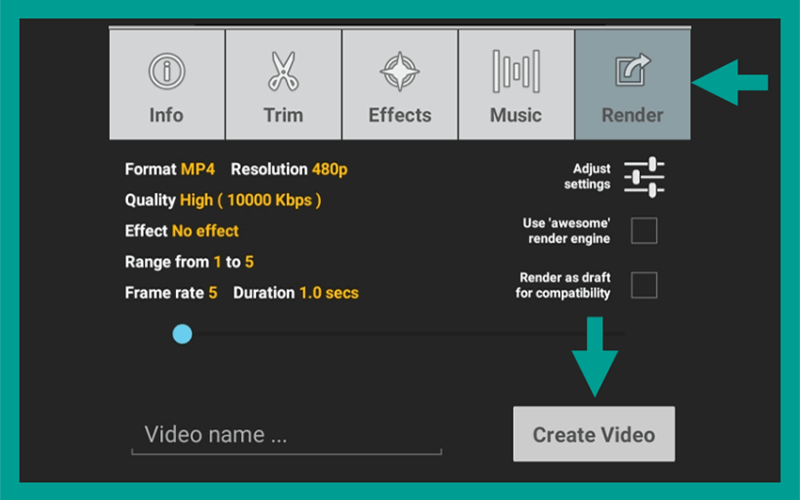Image resolution: width=800 pixels, height=500 pixels.
Task: Open the Info tab
Action: (167, 85)
